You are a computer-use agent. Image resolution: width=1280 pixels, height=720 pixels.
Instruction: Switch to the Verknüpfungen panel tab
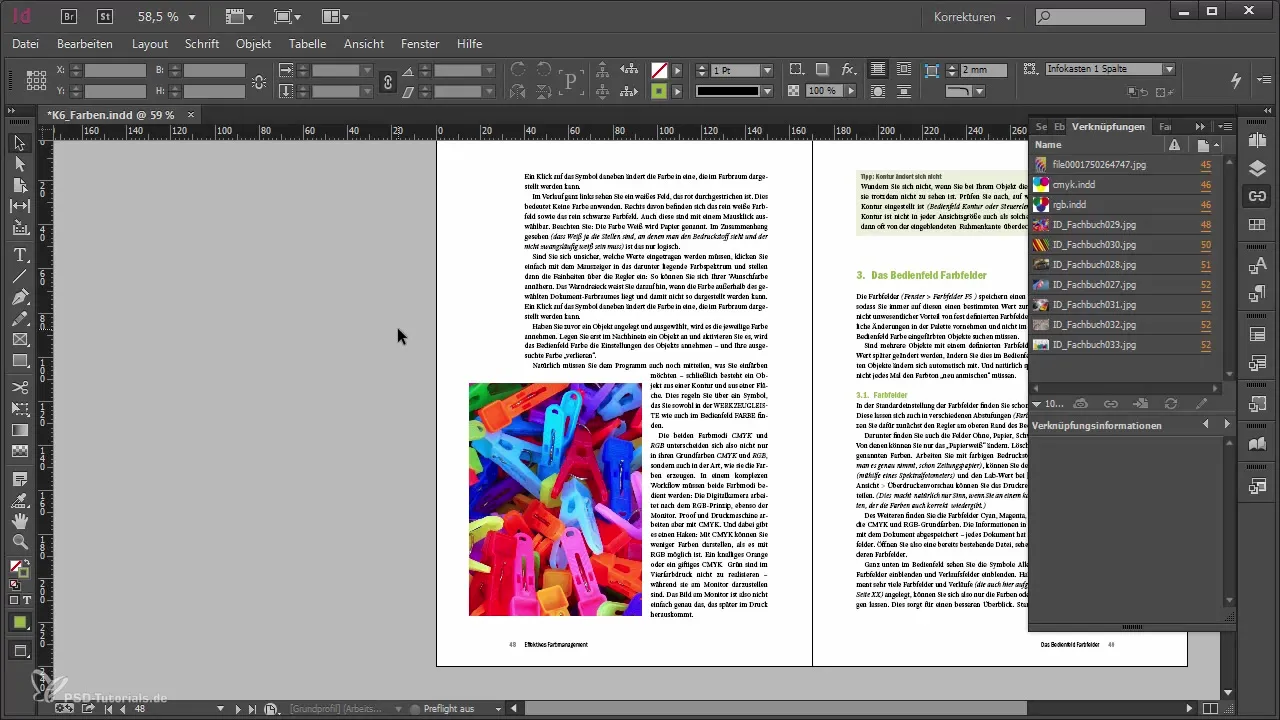(x=1108, y=127)
